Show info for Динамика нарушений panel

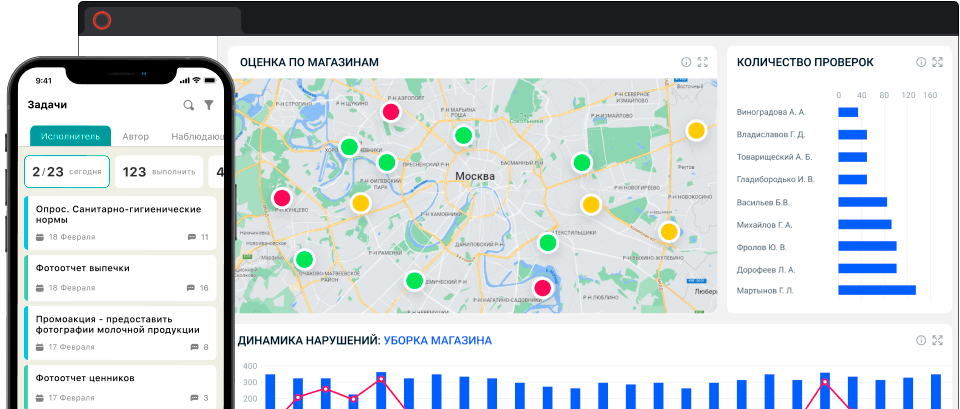coord(921,340)
